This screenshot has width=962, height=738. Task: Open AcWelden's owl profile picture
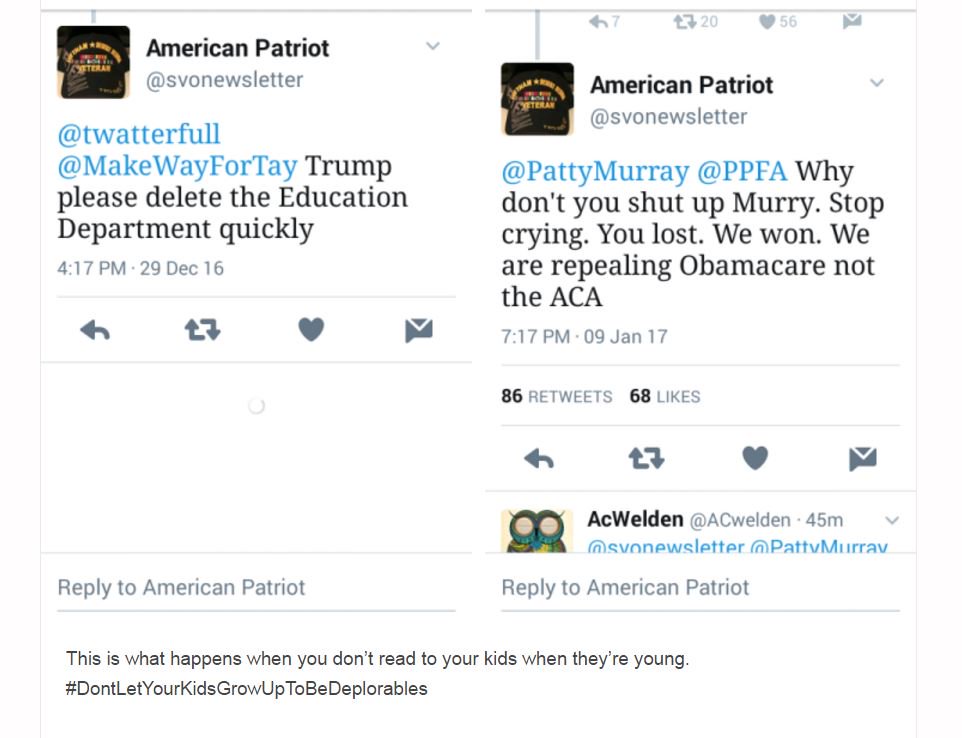(537, 531)
